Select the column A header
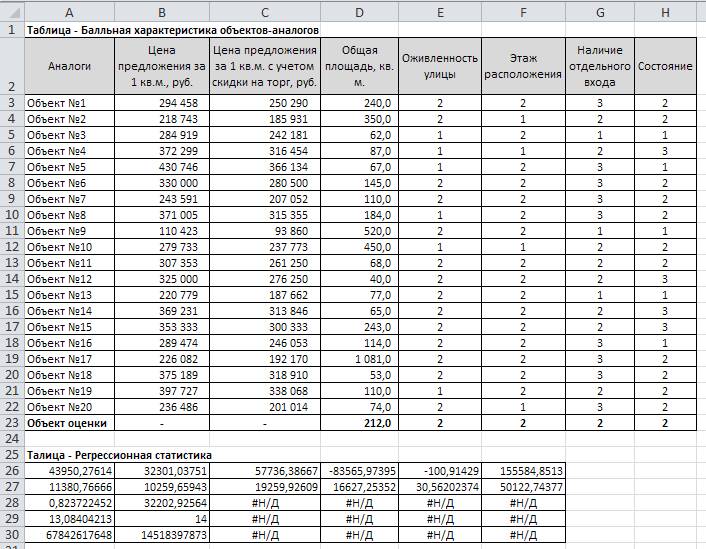Image resolution: width=706 pixels, height=549 pixels. [68, 10]
